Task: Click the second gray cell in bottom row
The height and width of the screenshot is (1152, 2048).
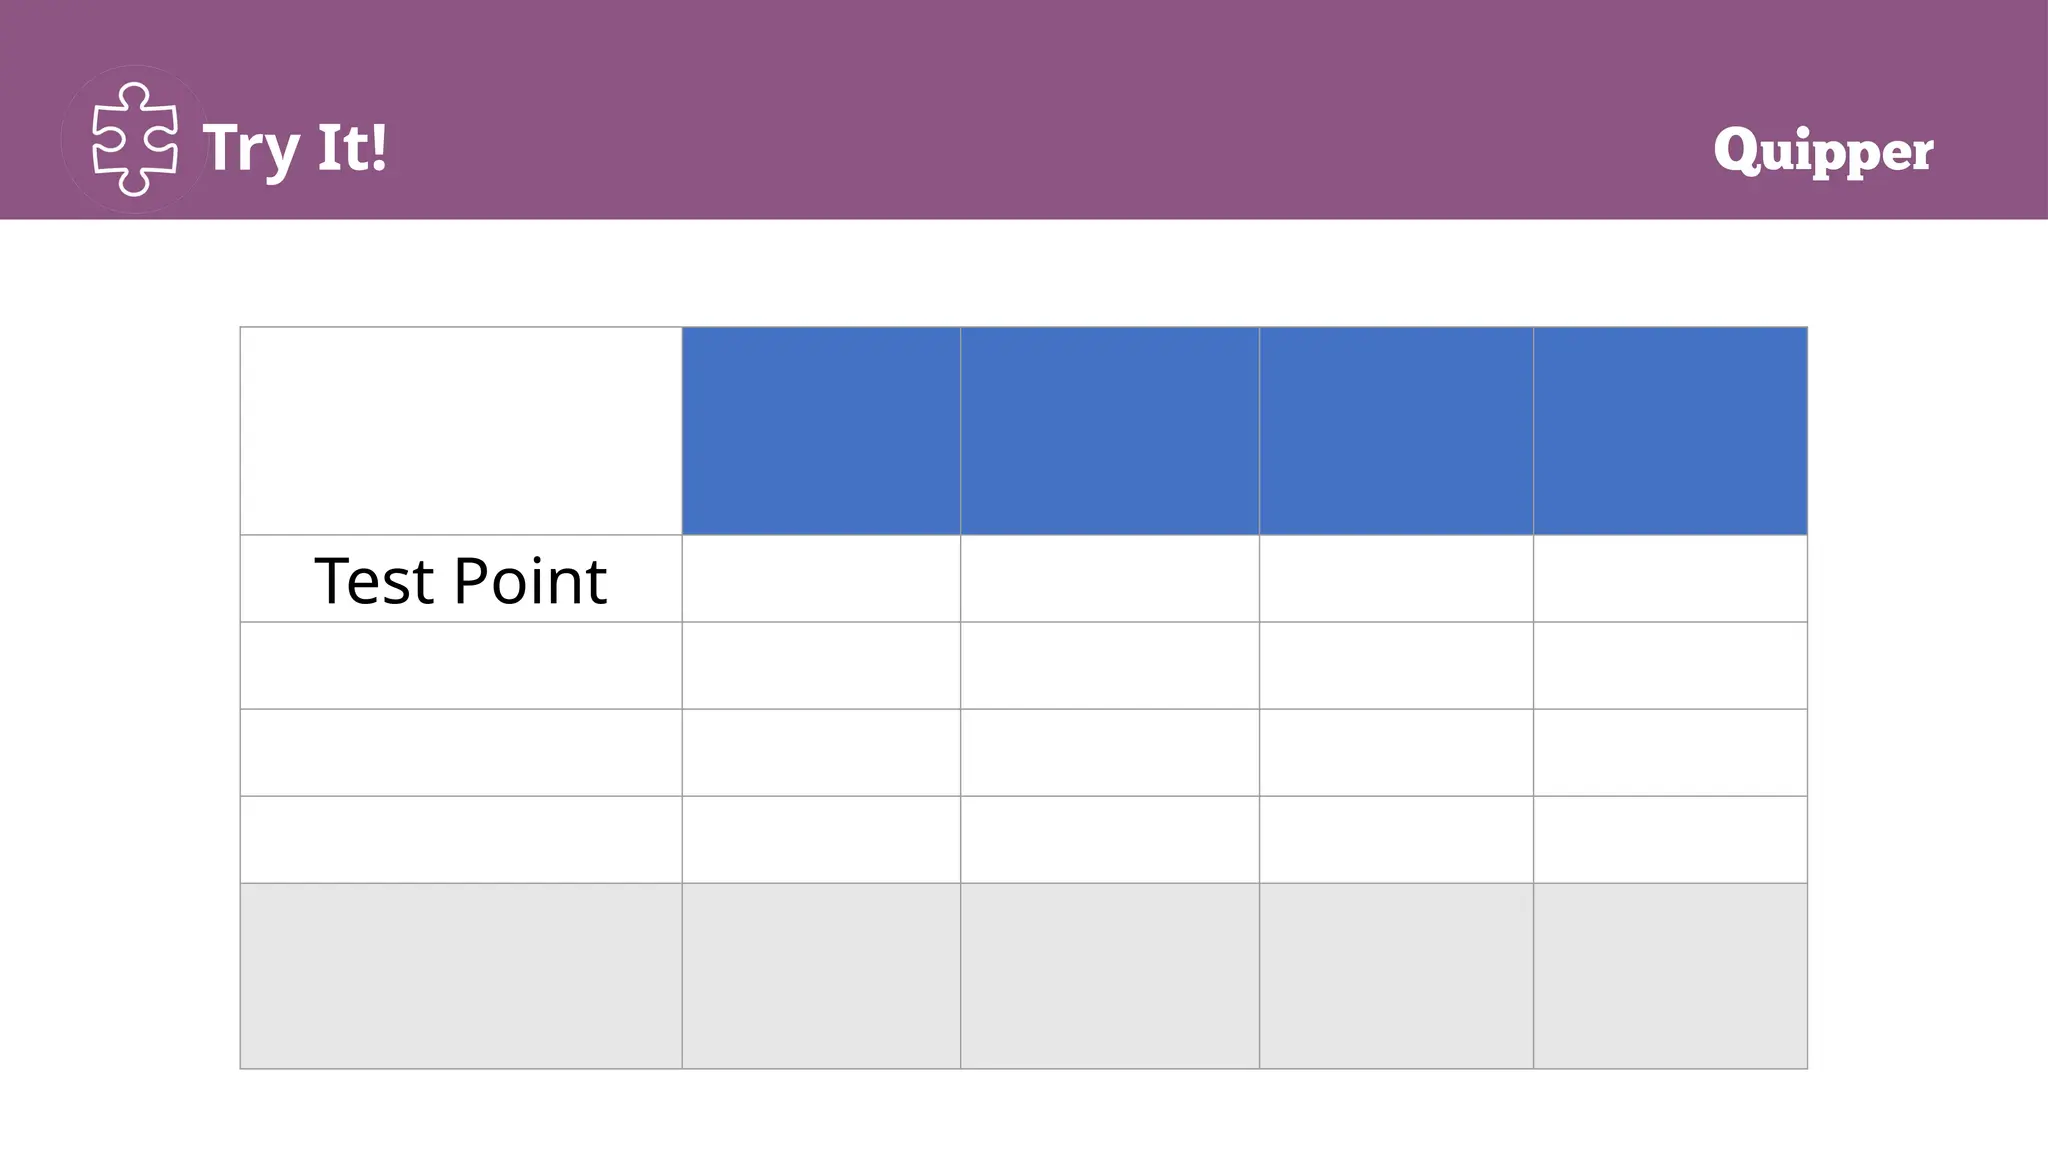Action: tap(821, 976)
